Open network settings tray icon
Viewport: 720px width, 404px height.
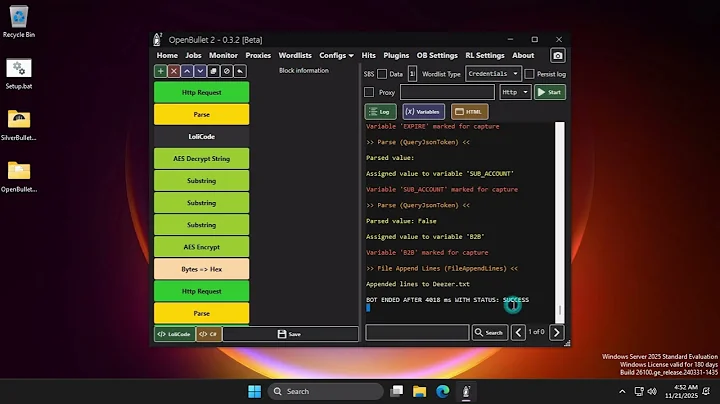(x=639, y=392)
